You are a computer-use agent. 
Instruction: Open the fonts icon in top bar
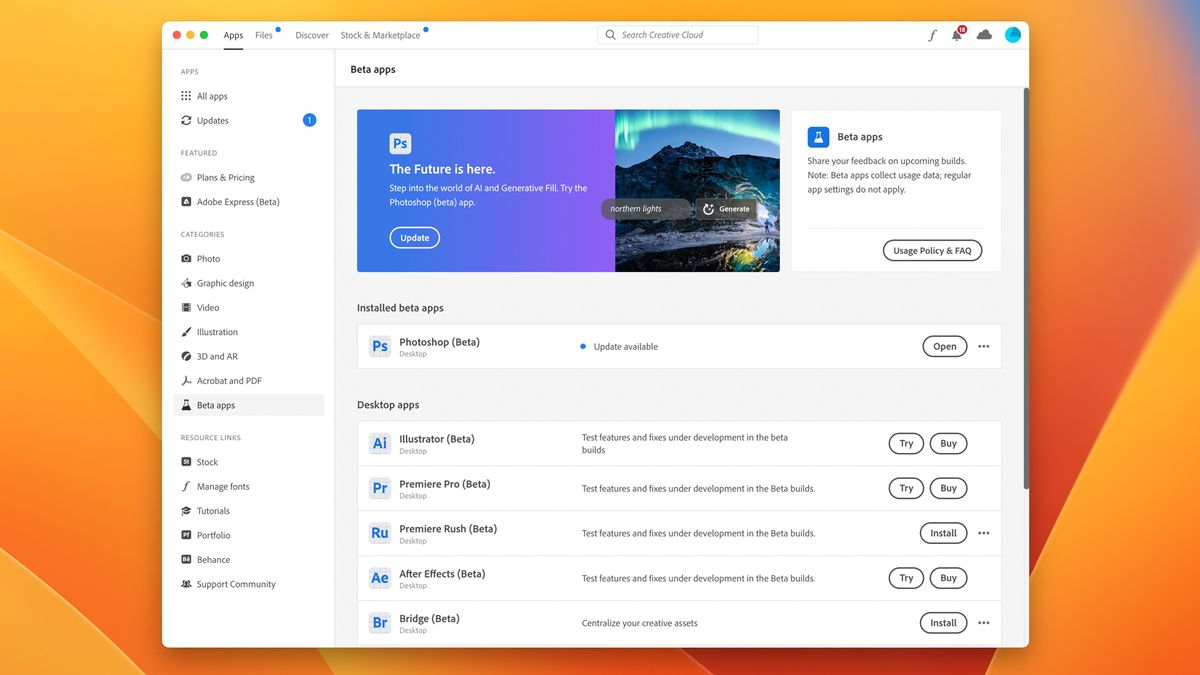(932, 35)
